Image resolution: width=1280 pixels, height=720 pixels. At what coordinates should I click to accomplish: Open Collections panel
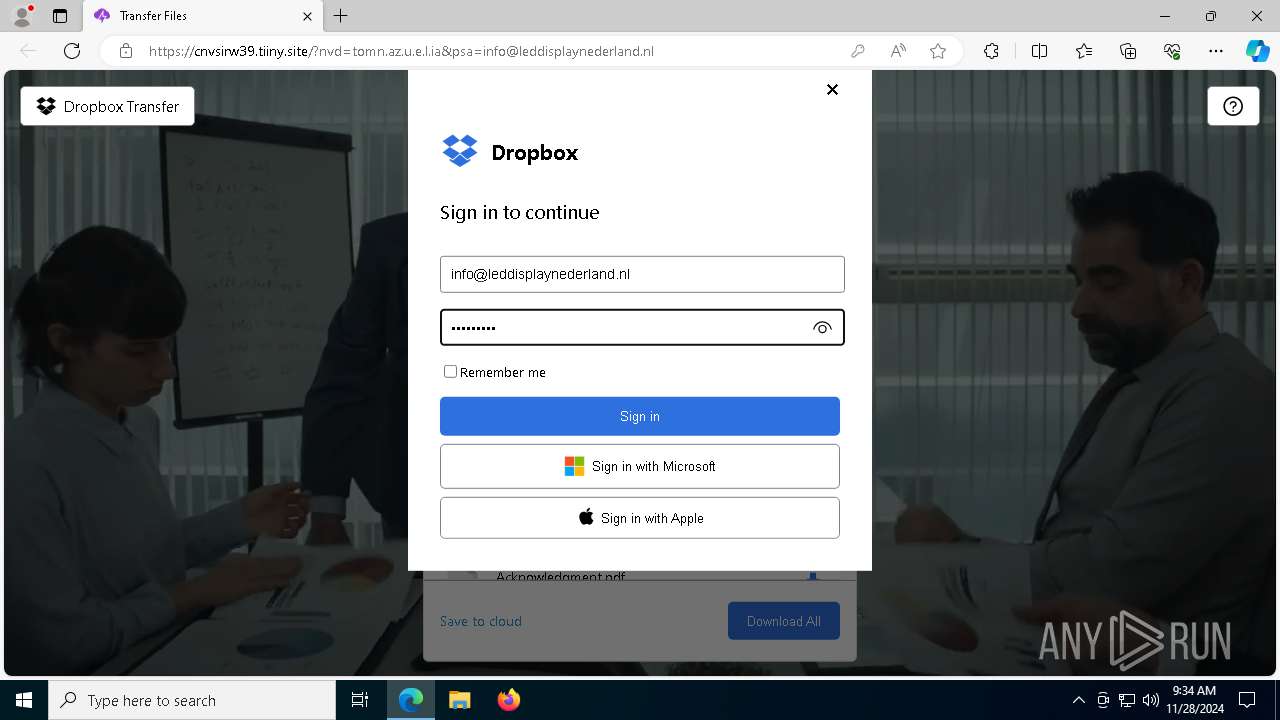pyautogui.click(x=1128, y=51)
